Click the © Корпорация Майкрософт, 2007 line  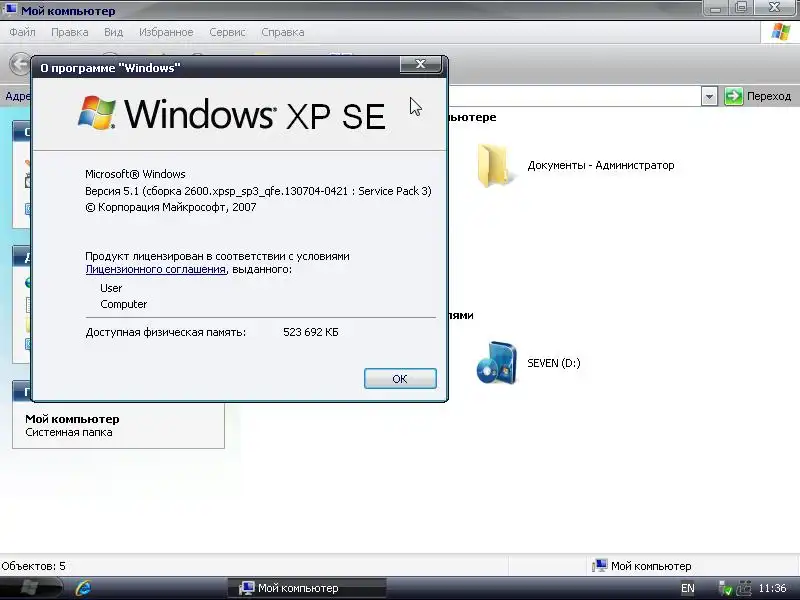171,207
